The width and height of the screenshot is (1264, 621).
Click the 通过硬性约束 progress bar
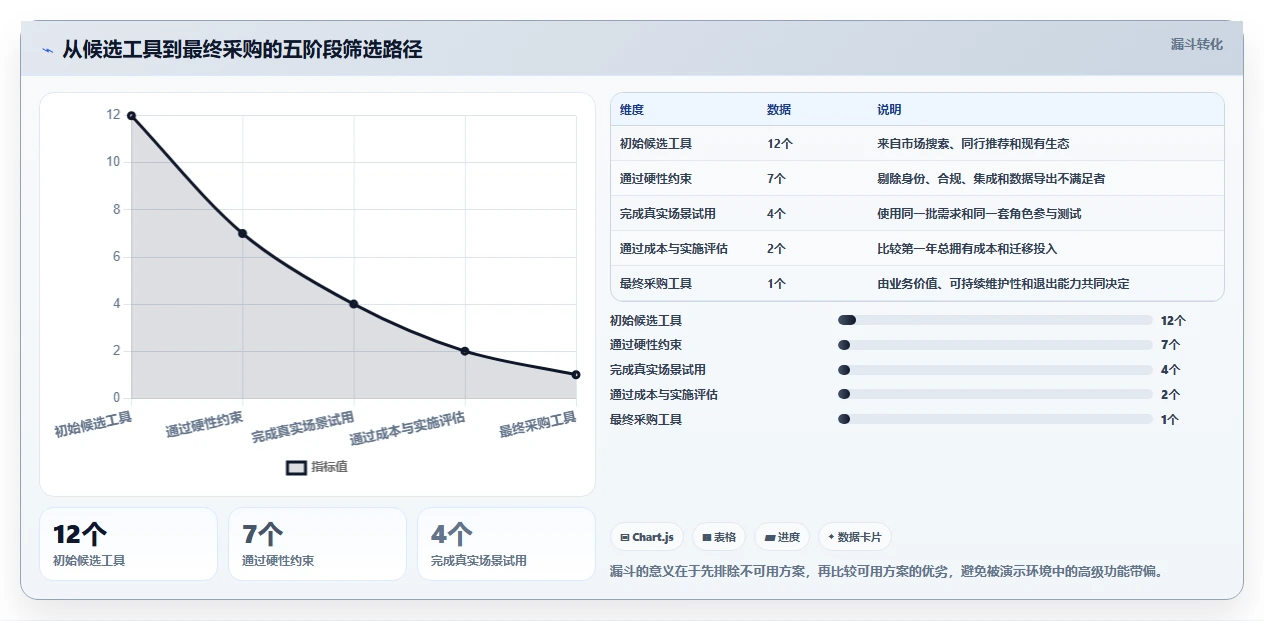995,345
